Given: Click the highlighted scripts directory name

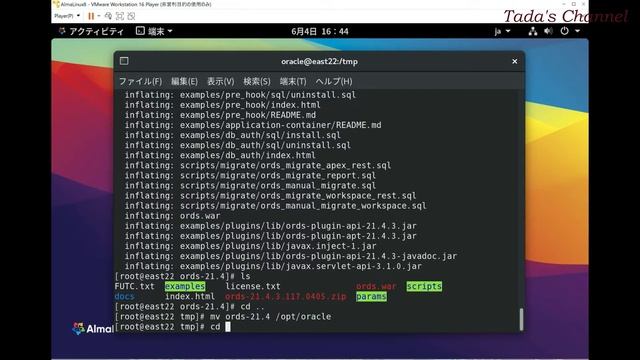Looking at the screenshot, I should (424, 286).
